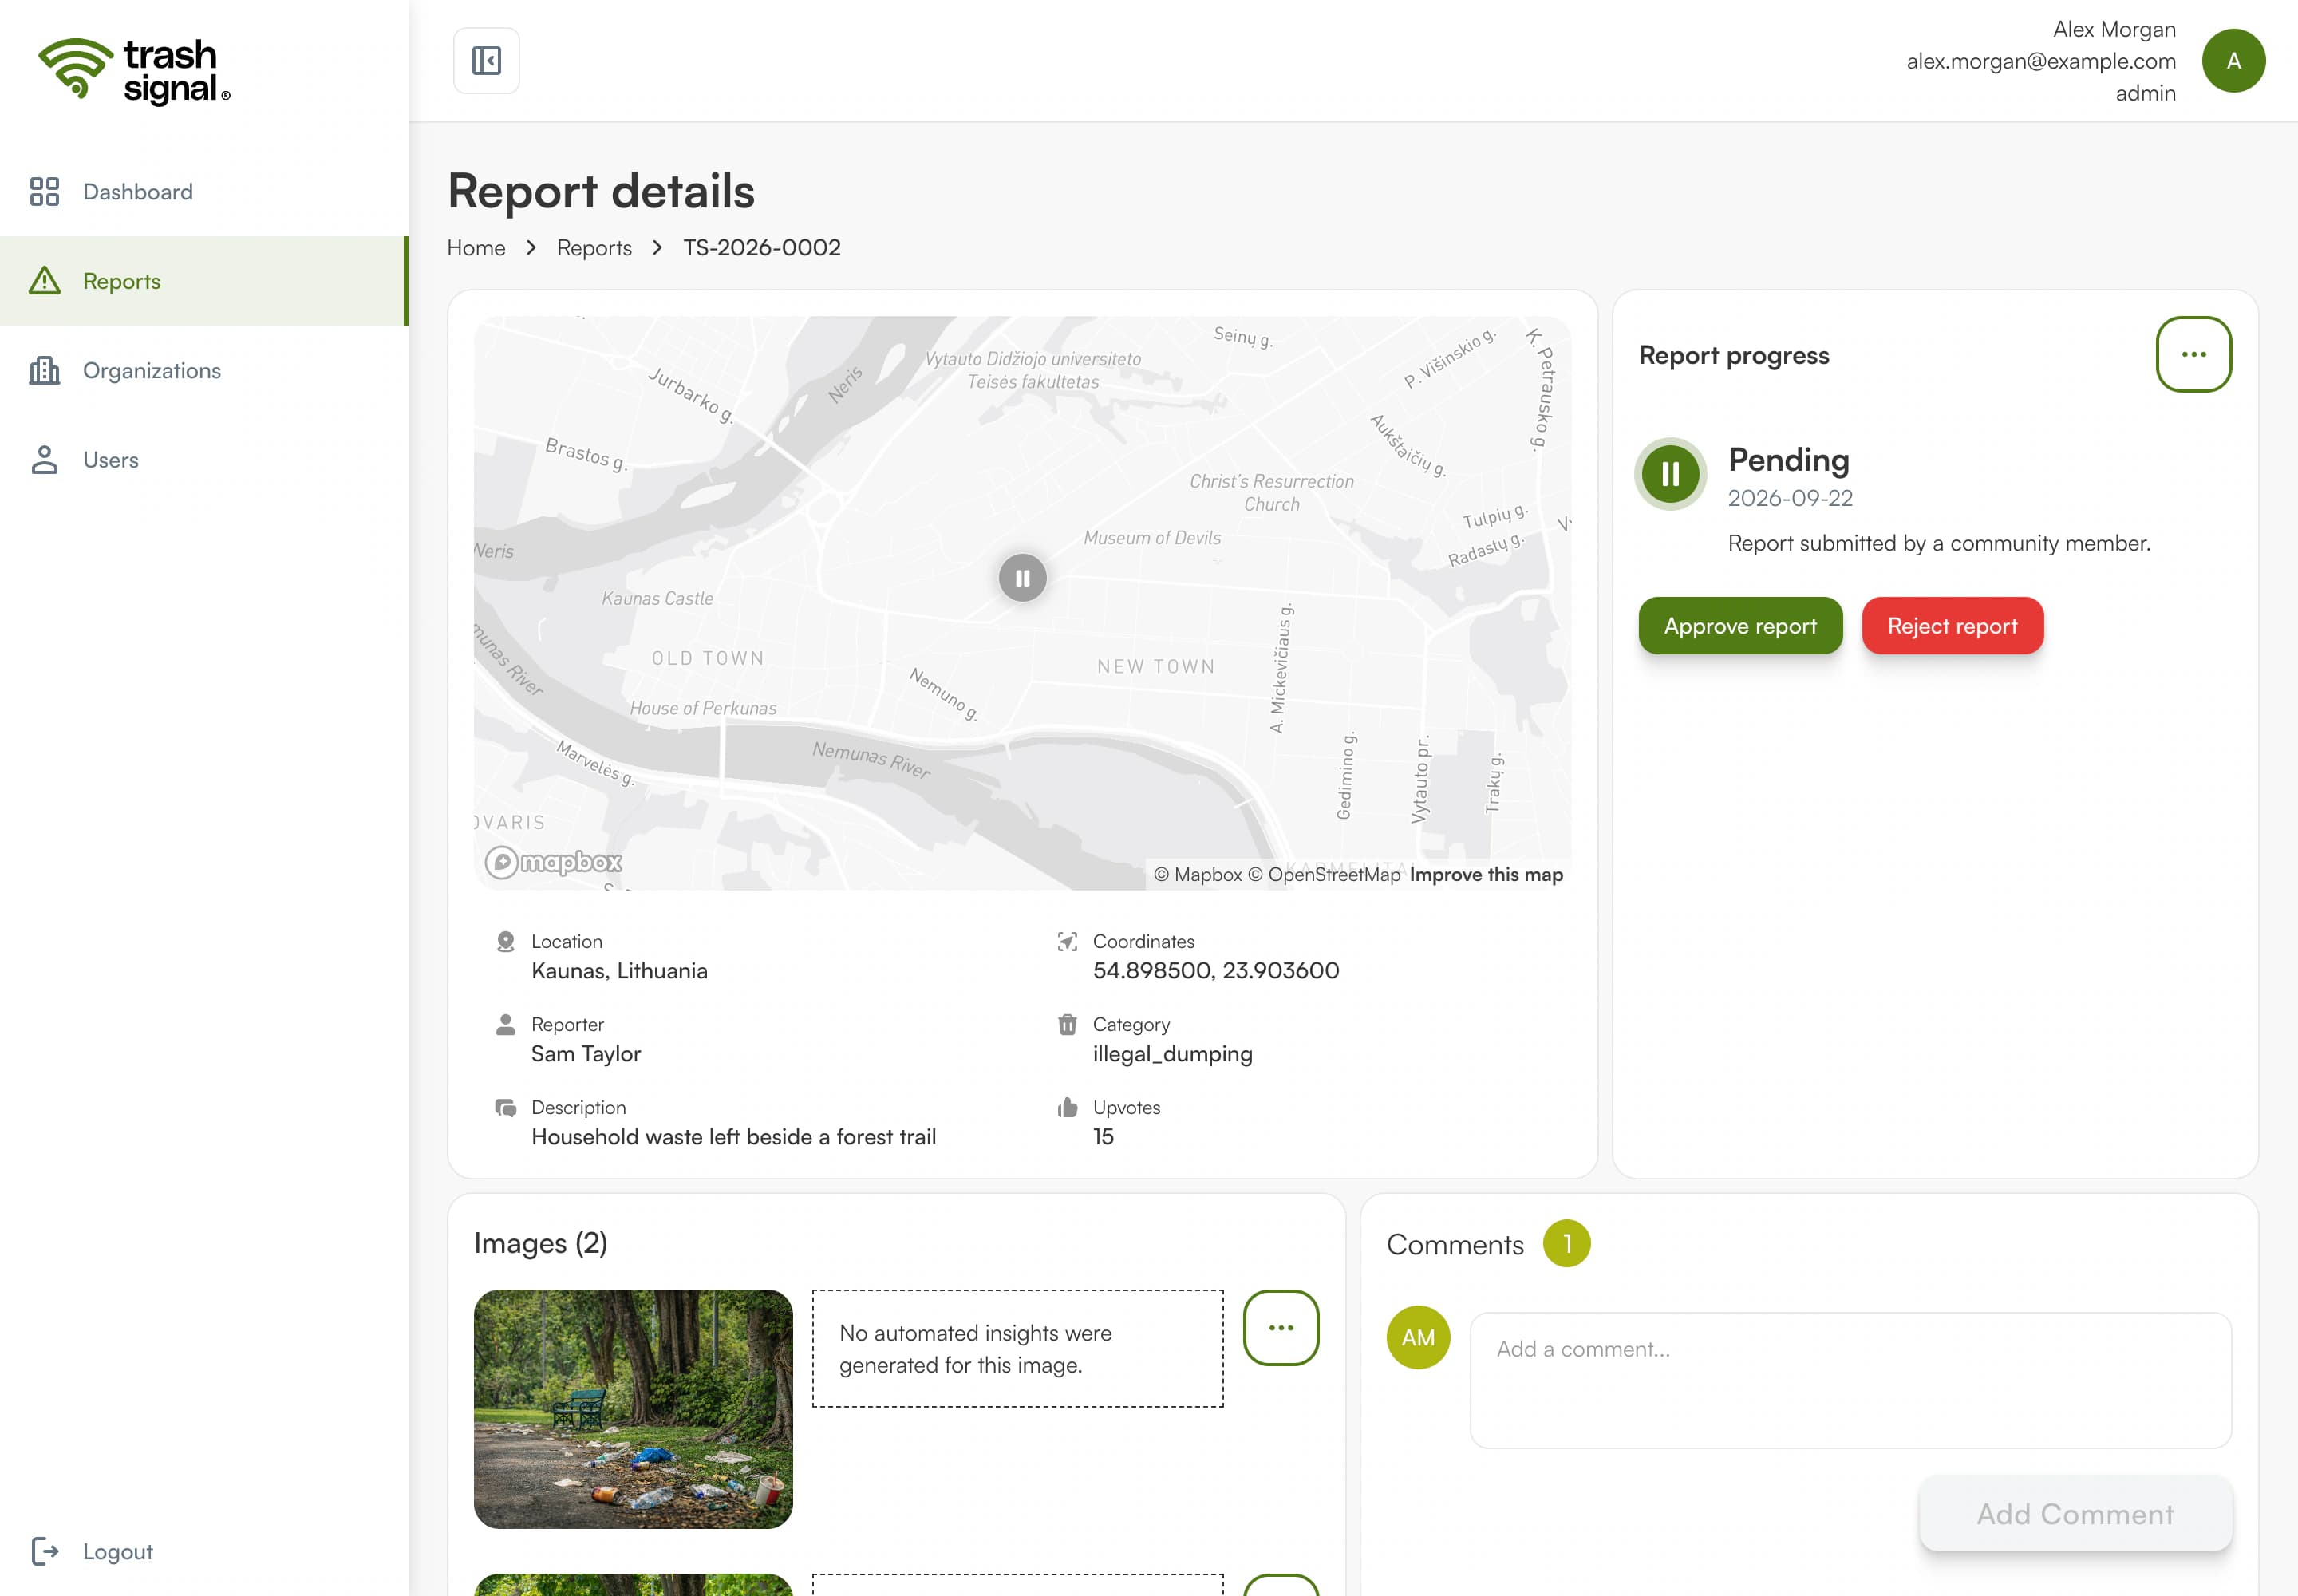The width and height of the screenshot is (2298, 1596).
Task: Select the Reports warning triangle icon
Action: pos(44,281)
